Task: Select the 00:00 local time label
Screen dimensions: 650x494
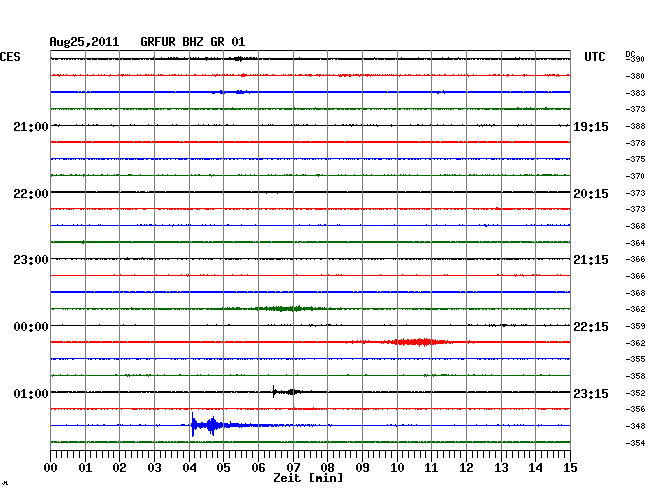Action: [31, 327]
